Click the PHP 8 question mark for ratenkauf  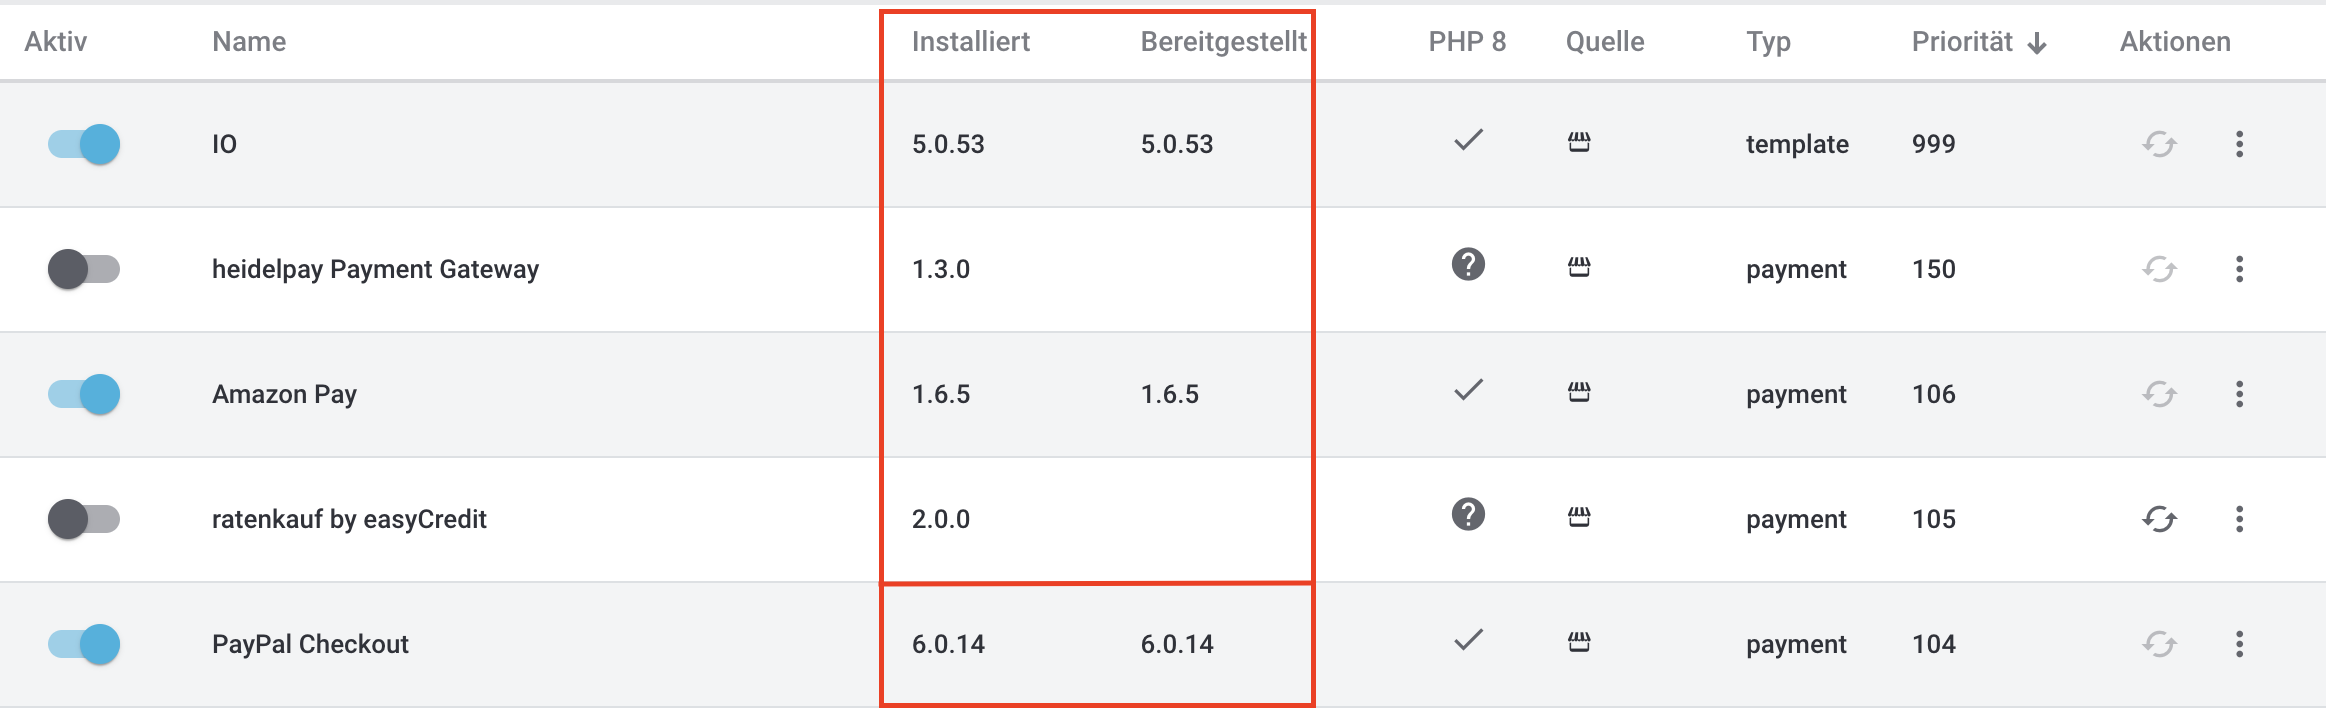tap(1468, 515)
